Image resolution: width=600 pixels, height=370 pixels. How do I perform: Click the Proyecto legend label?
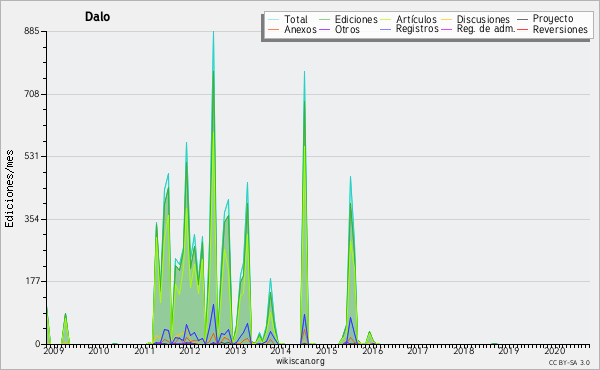pos(553,19)
